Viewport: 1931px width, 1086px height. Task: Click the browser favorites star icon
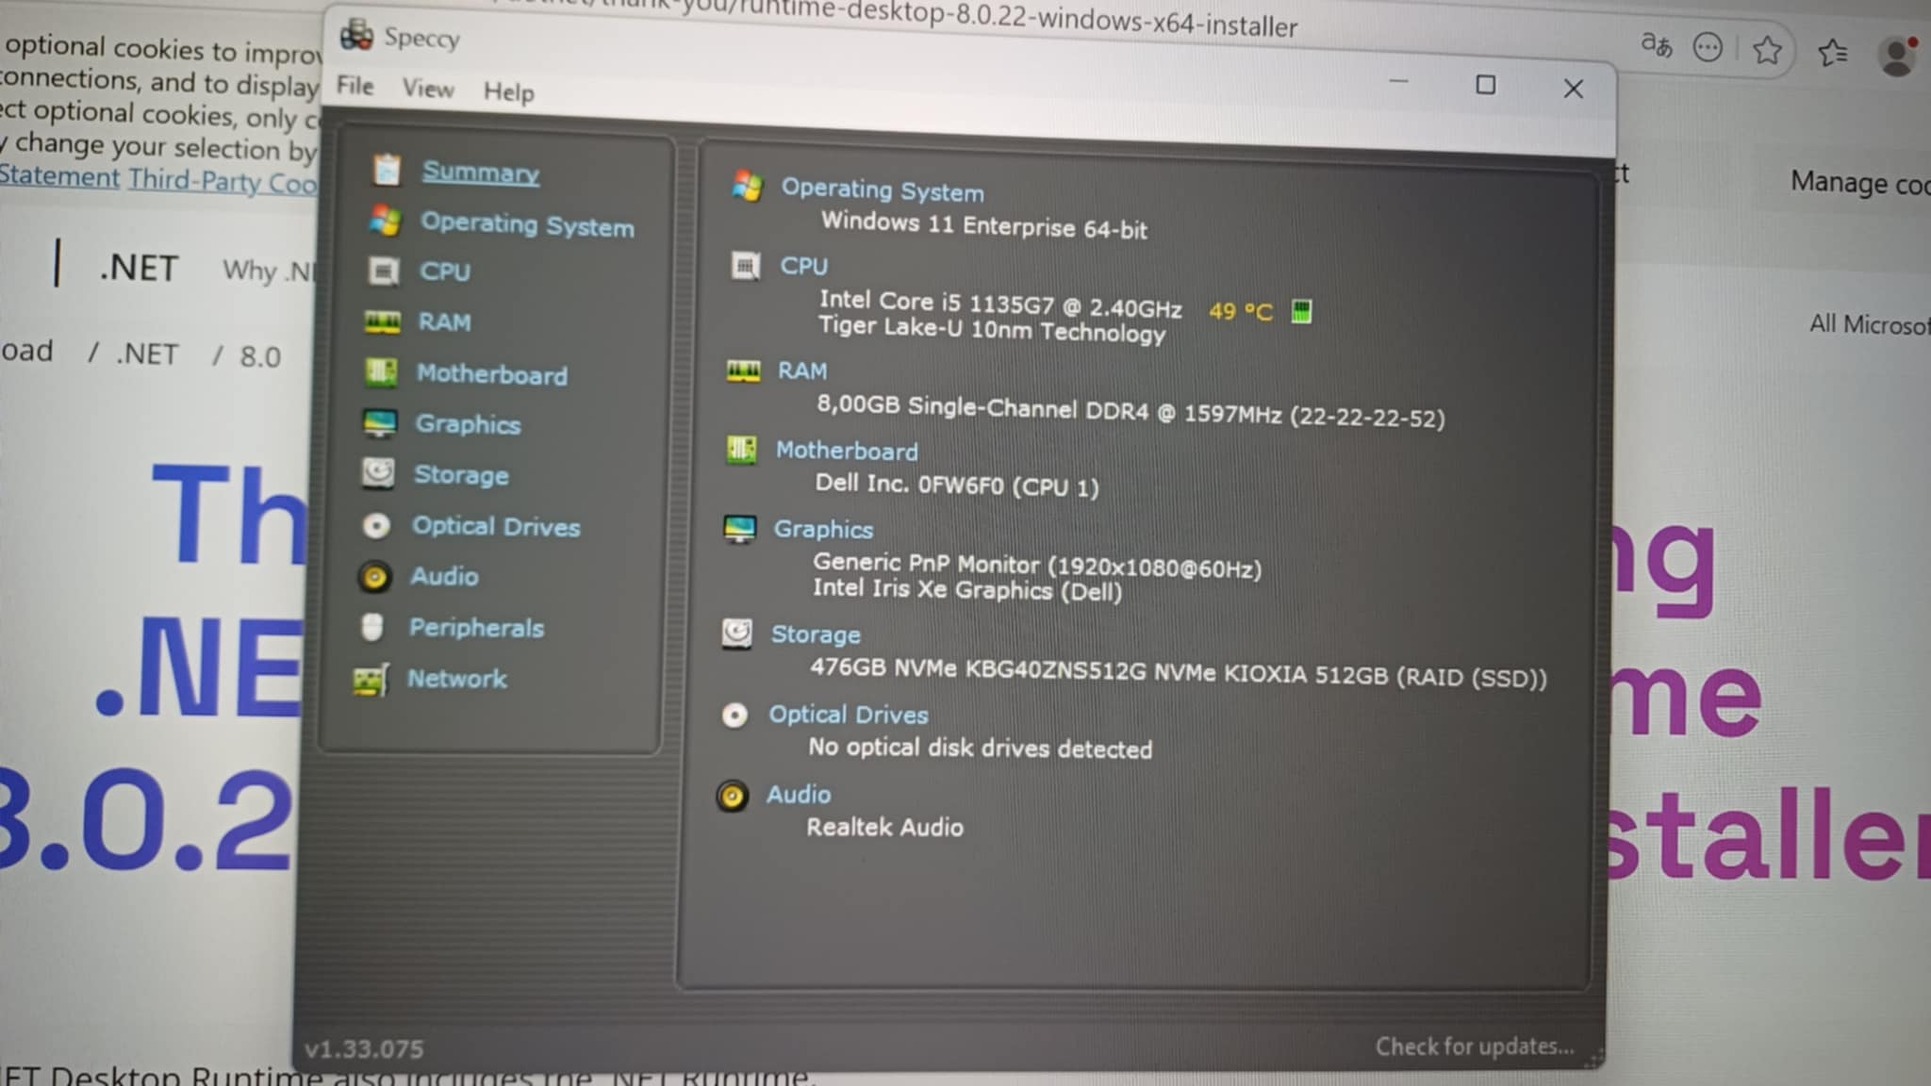pos(1767,50)
